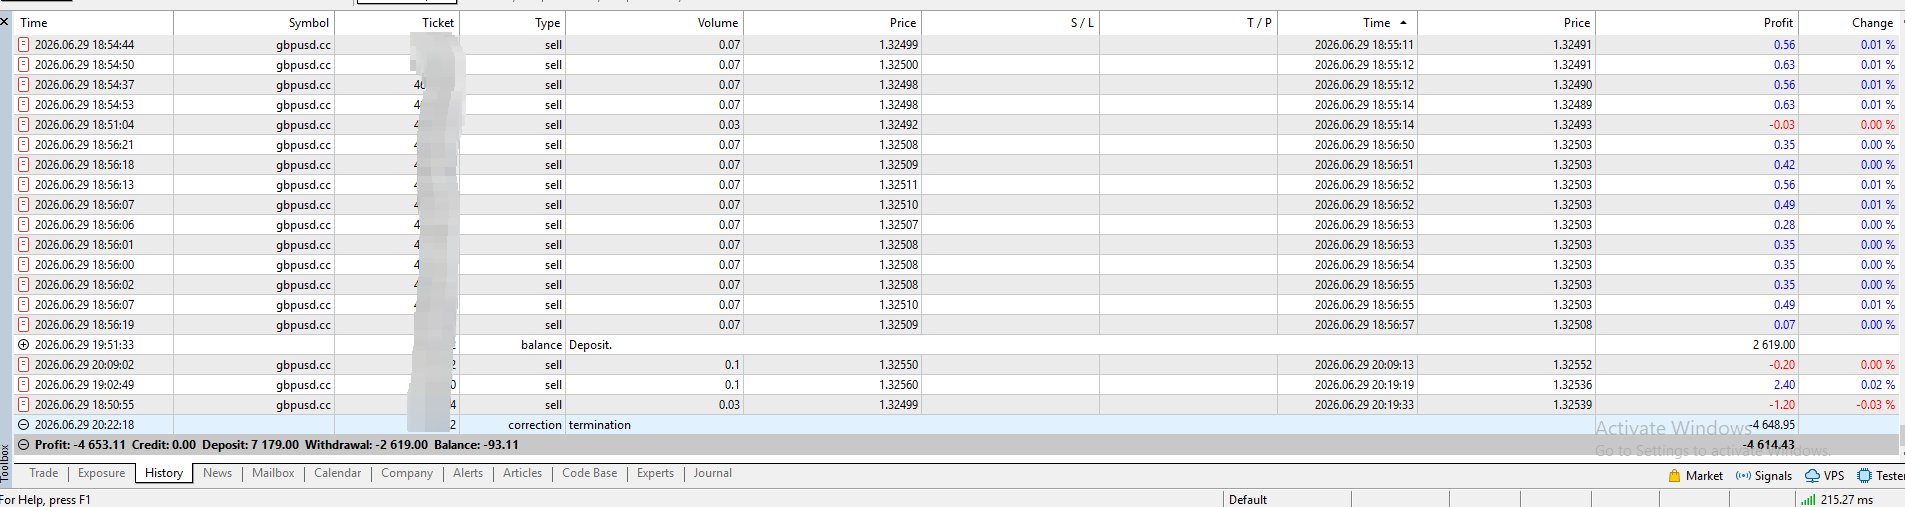
Task: Click the -4 614.43 total in summary row
Action: pos(1768,445)
